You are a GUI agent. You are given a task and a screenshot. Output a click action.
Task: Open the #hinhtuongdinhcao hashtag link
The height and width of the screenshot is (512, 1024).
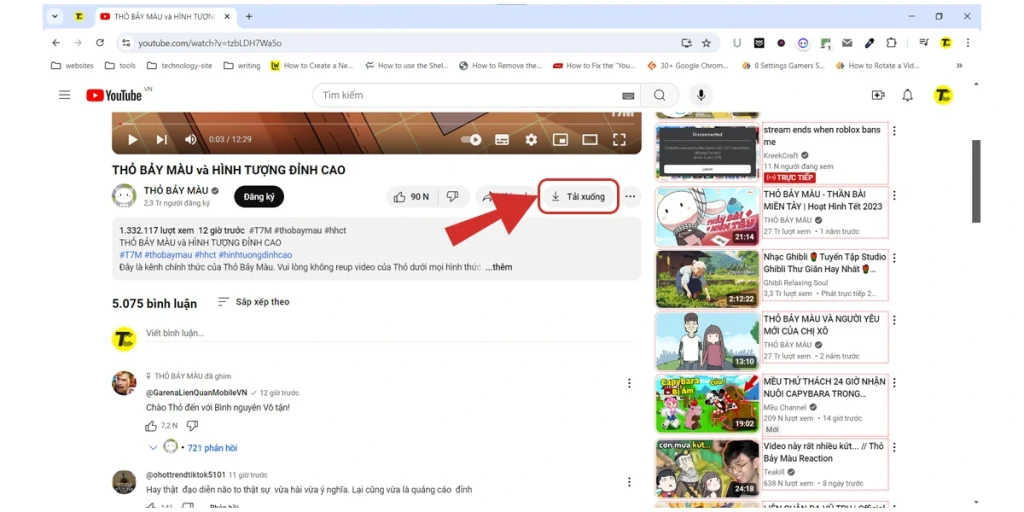pos(255,255)
